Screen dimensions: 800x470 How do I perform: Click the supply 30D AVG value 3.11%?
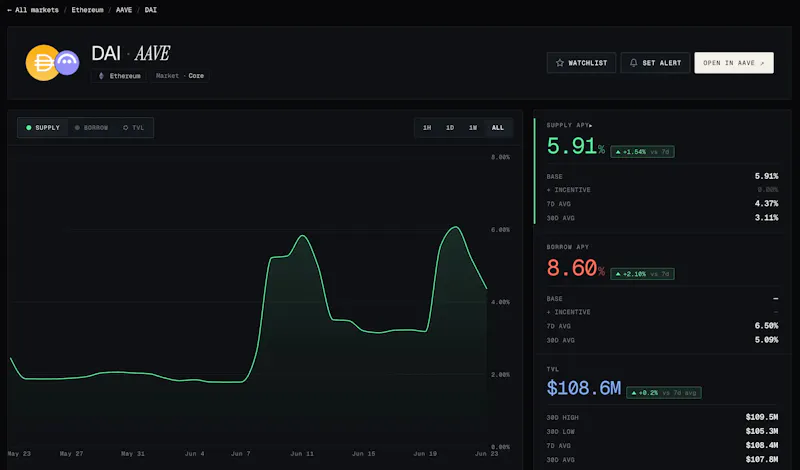pos(766,218)
